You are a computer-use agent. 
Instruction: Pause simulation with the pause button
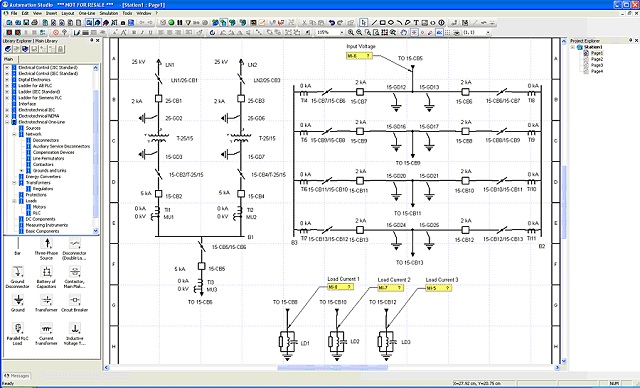pos(180,22)
